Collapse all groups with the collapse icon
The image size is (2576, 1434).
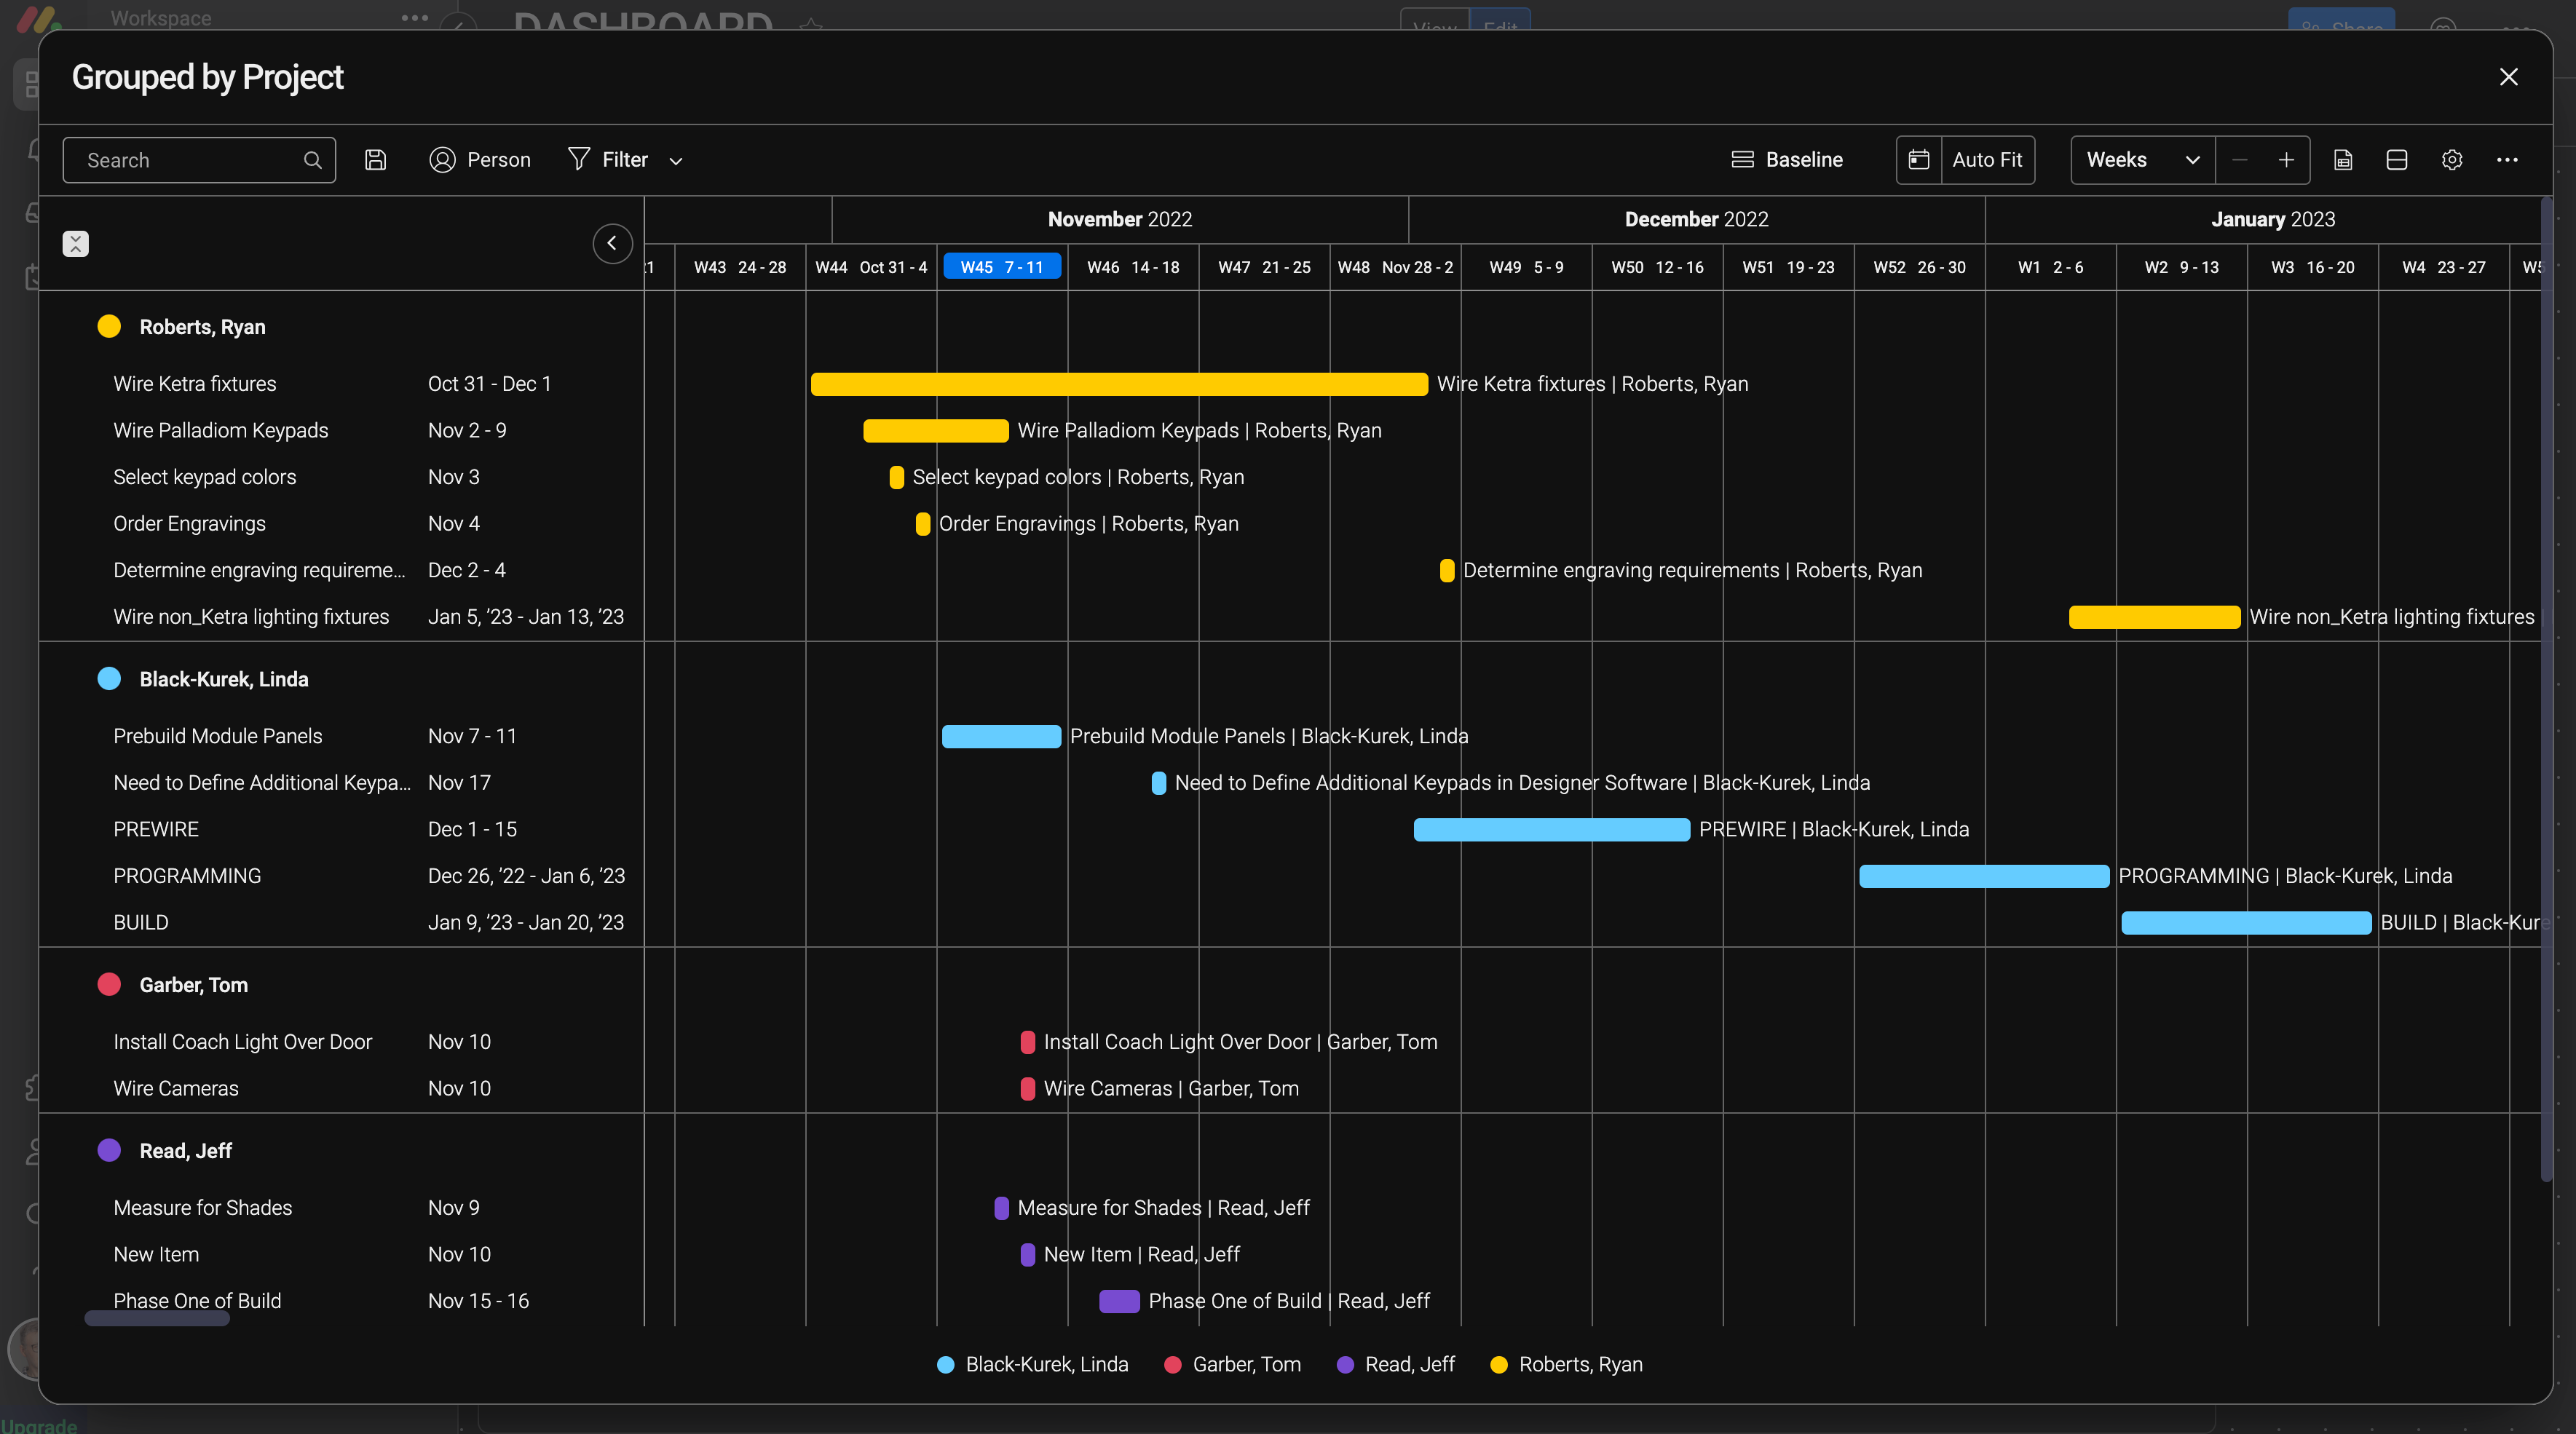pos(76,244)
